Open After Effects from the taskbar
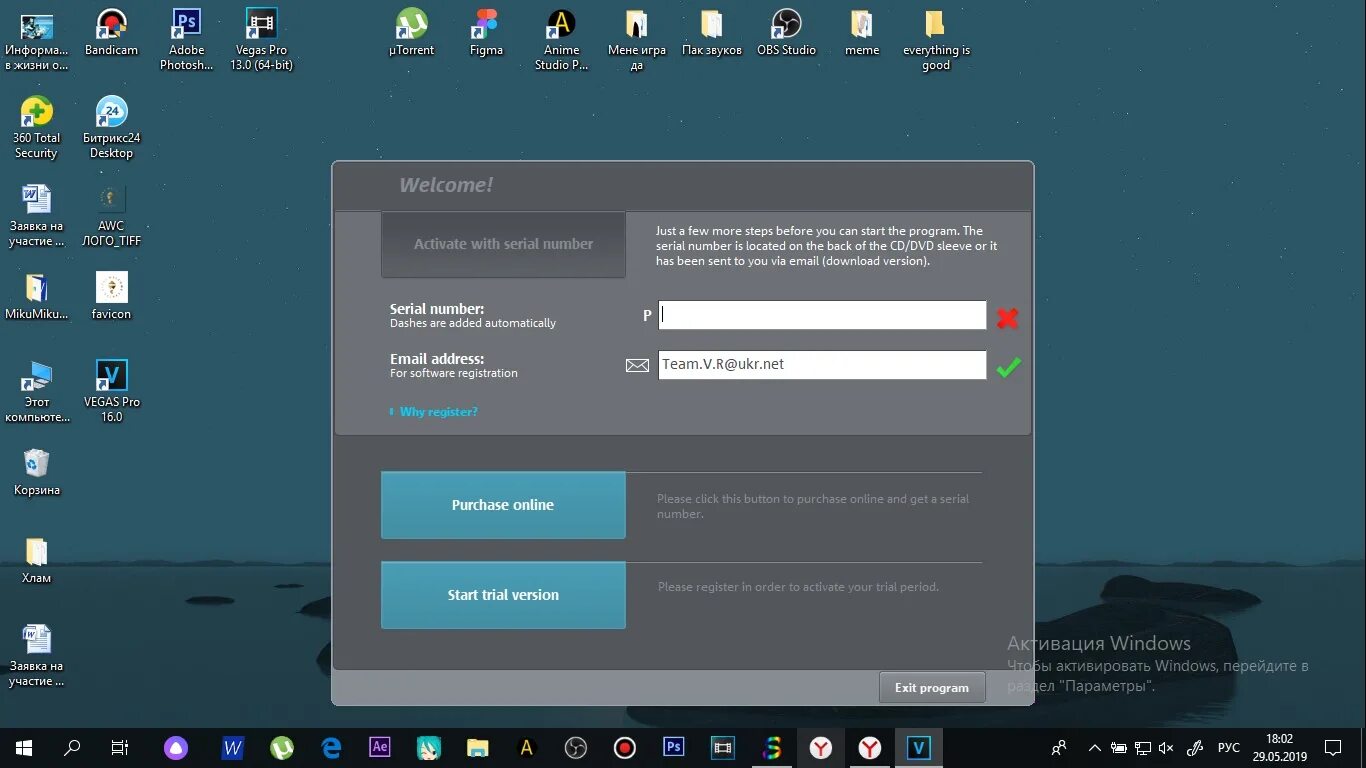This screenshot has height=768, width=1366. point(380,747)
